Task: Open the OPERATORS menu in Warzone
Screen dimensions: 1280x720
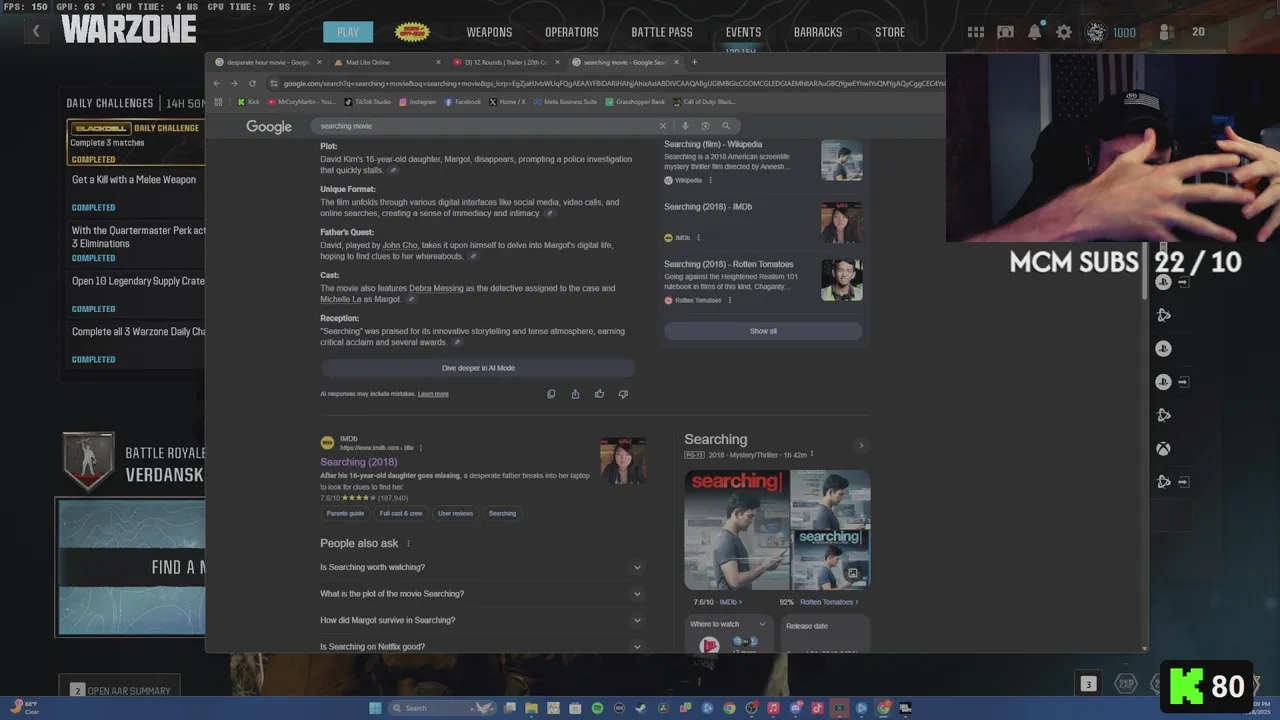Action: pos(572,32)
